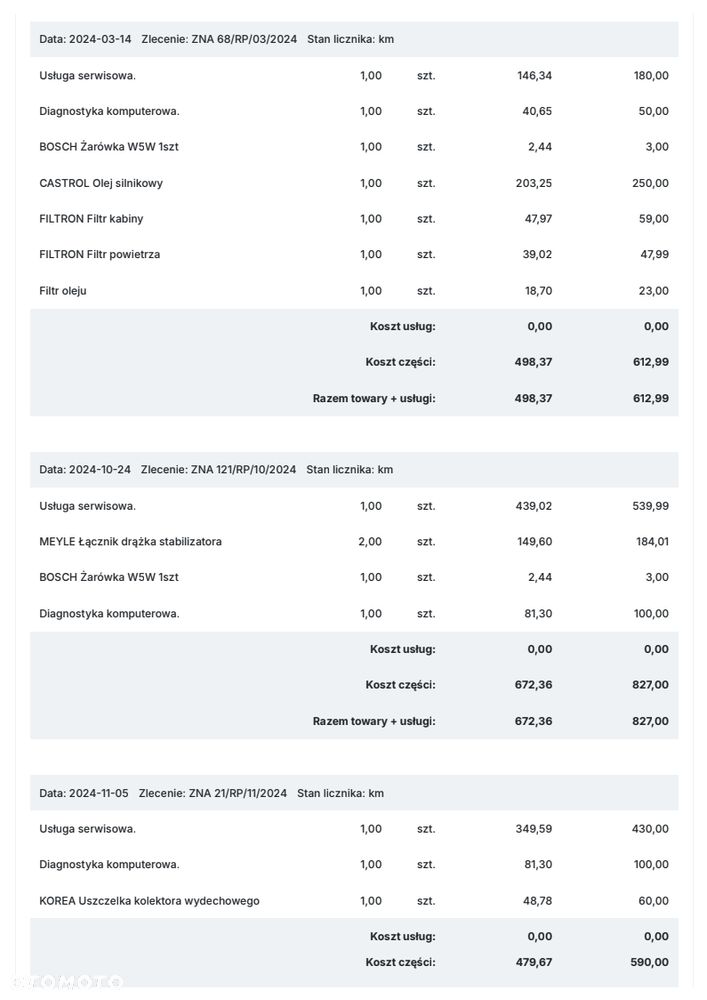Click the CASTROL Olej silnikowy row
Viewport: 707px width, 1000px height.
point(354,183)
